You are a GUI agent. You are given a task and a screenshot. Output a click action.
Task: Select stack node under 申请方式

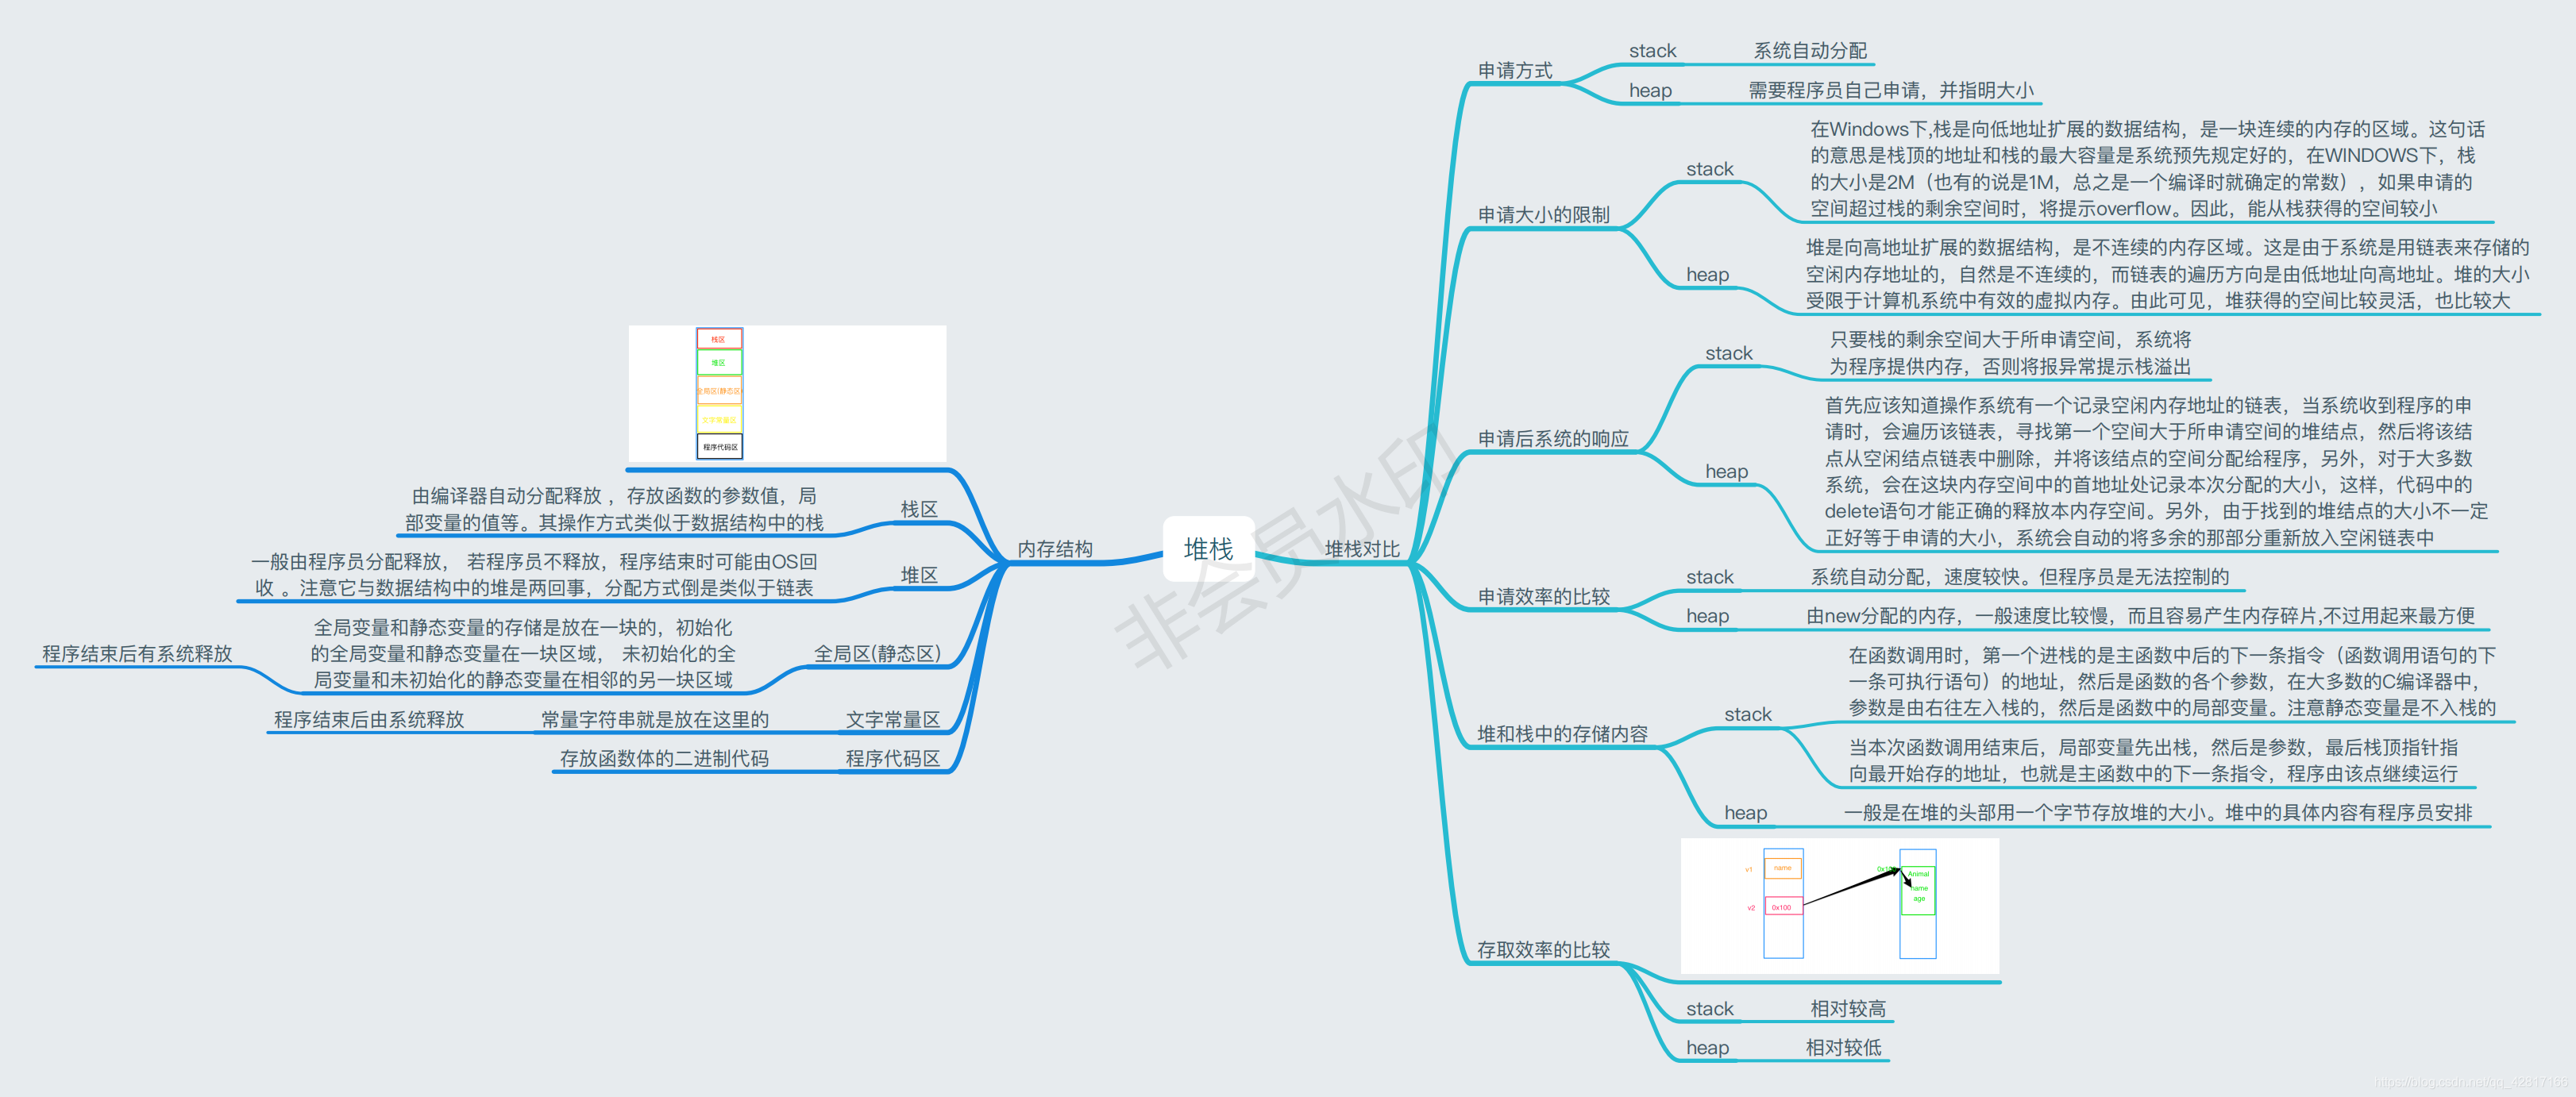point(1652,50)
